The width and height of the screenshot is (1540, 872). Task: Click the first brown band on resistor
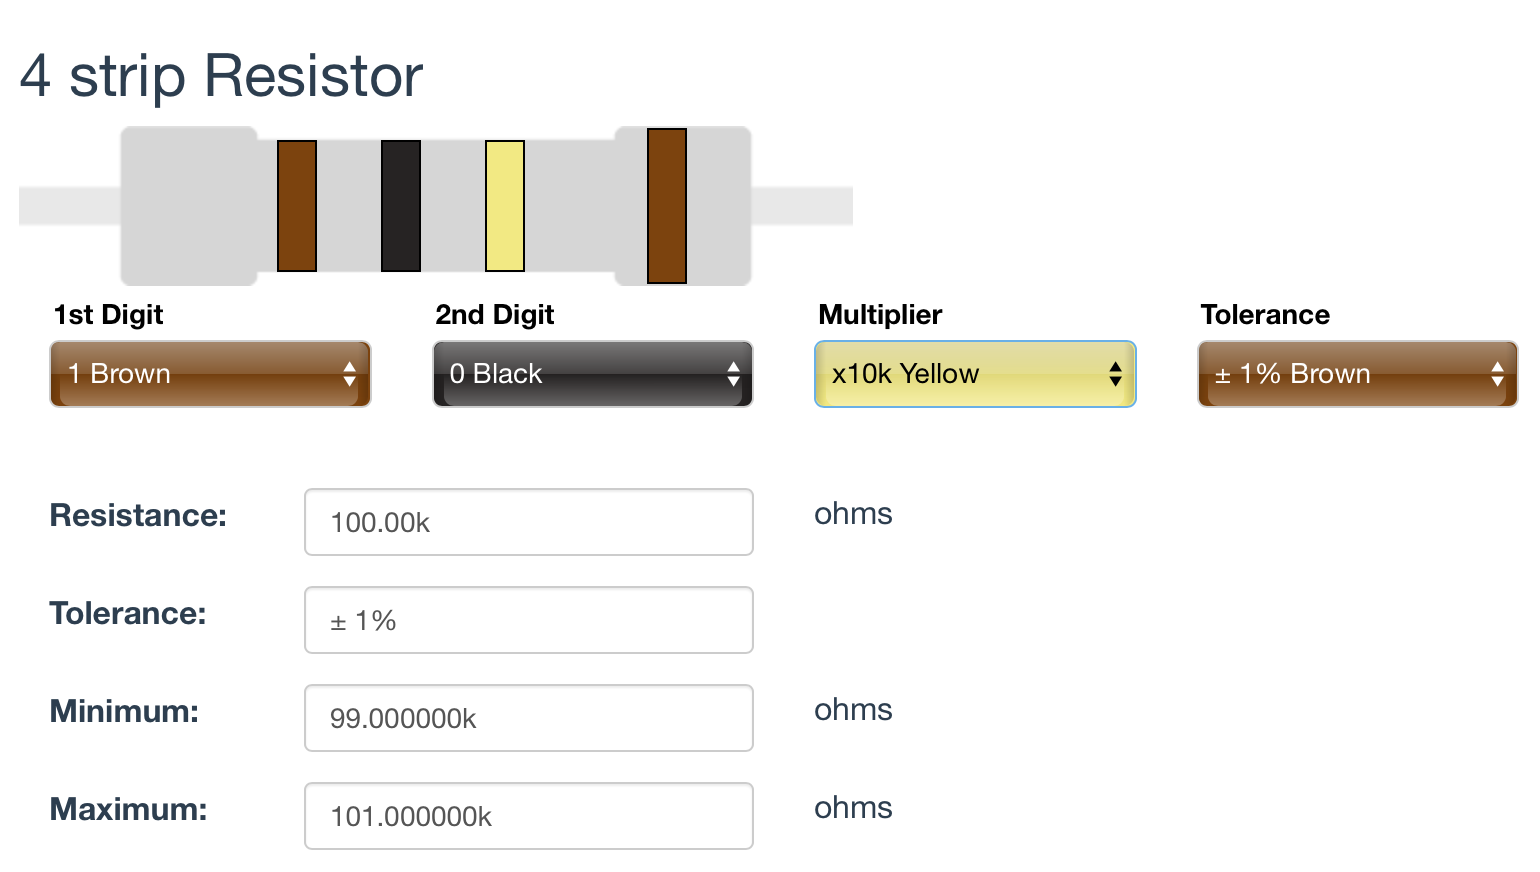click(x=297, y=206)
